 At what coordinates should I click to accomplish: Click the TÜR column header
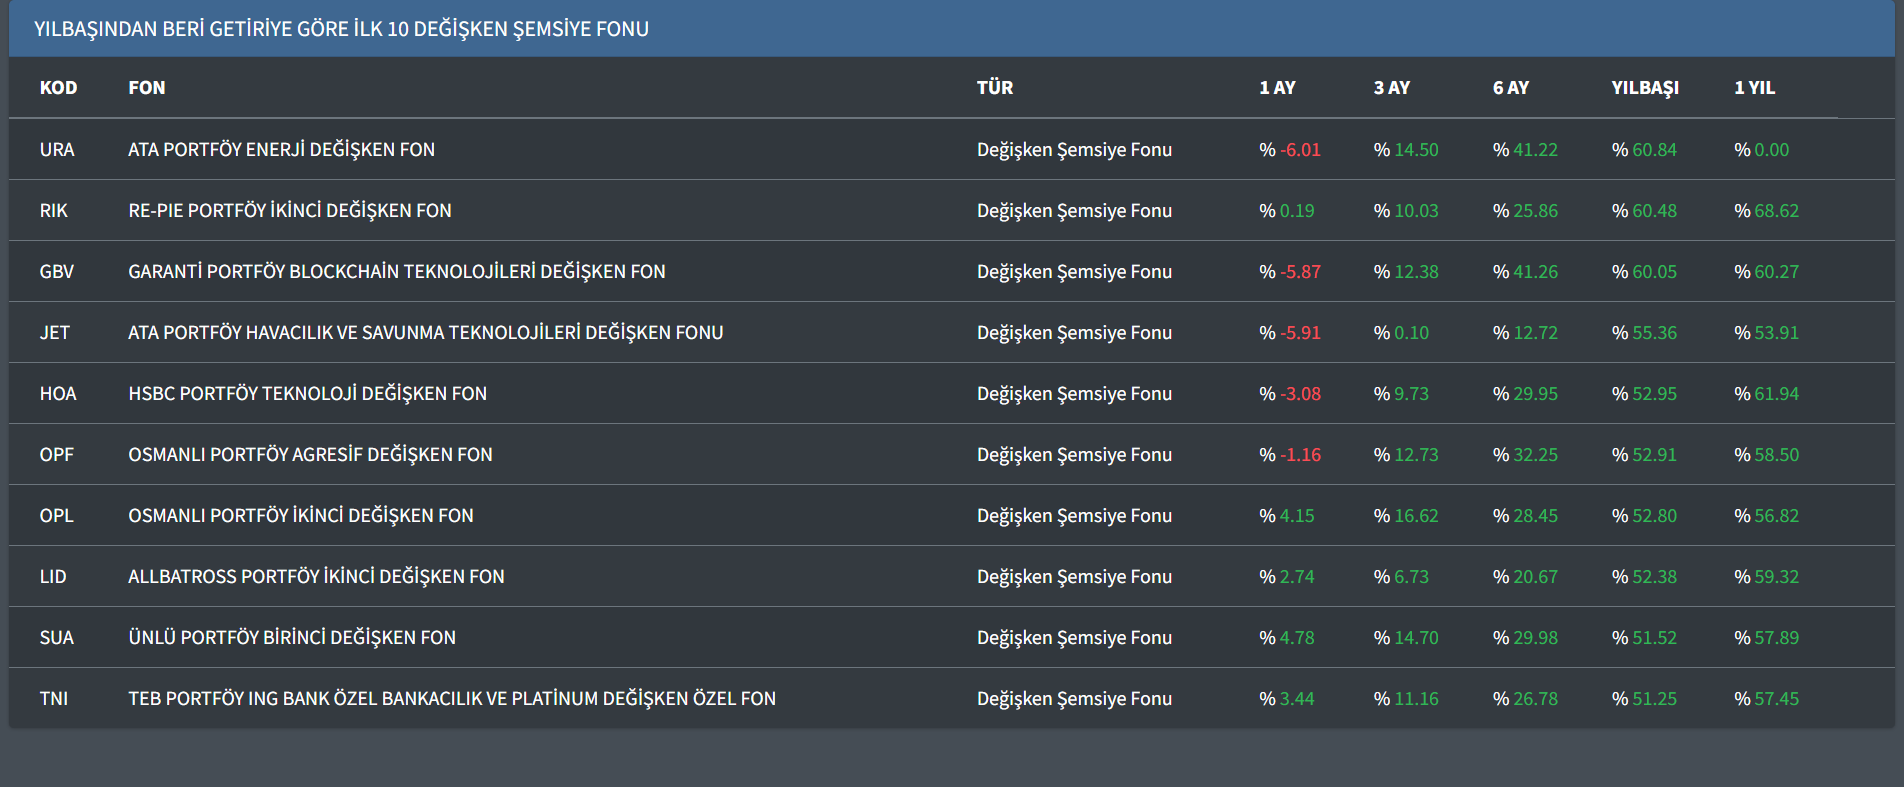[994, 88]
